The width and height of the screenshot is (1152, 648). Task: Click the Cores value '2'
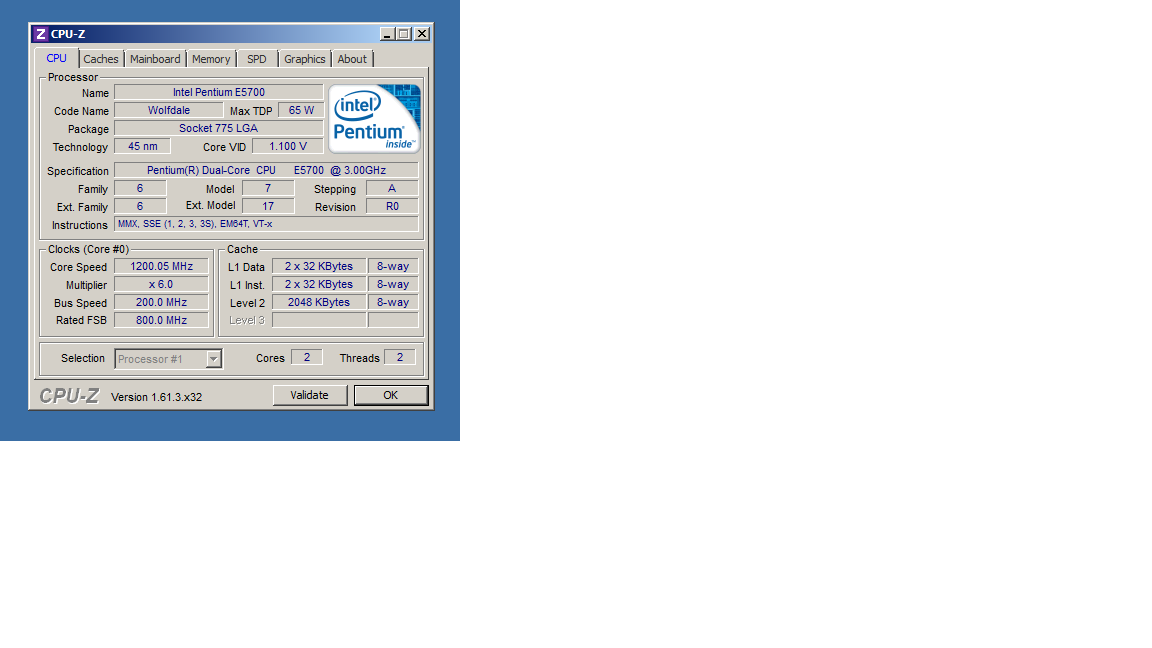point(307,357)
